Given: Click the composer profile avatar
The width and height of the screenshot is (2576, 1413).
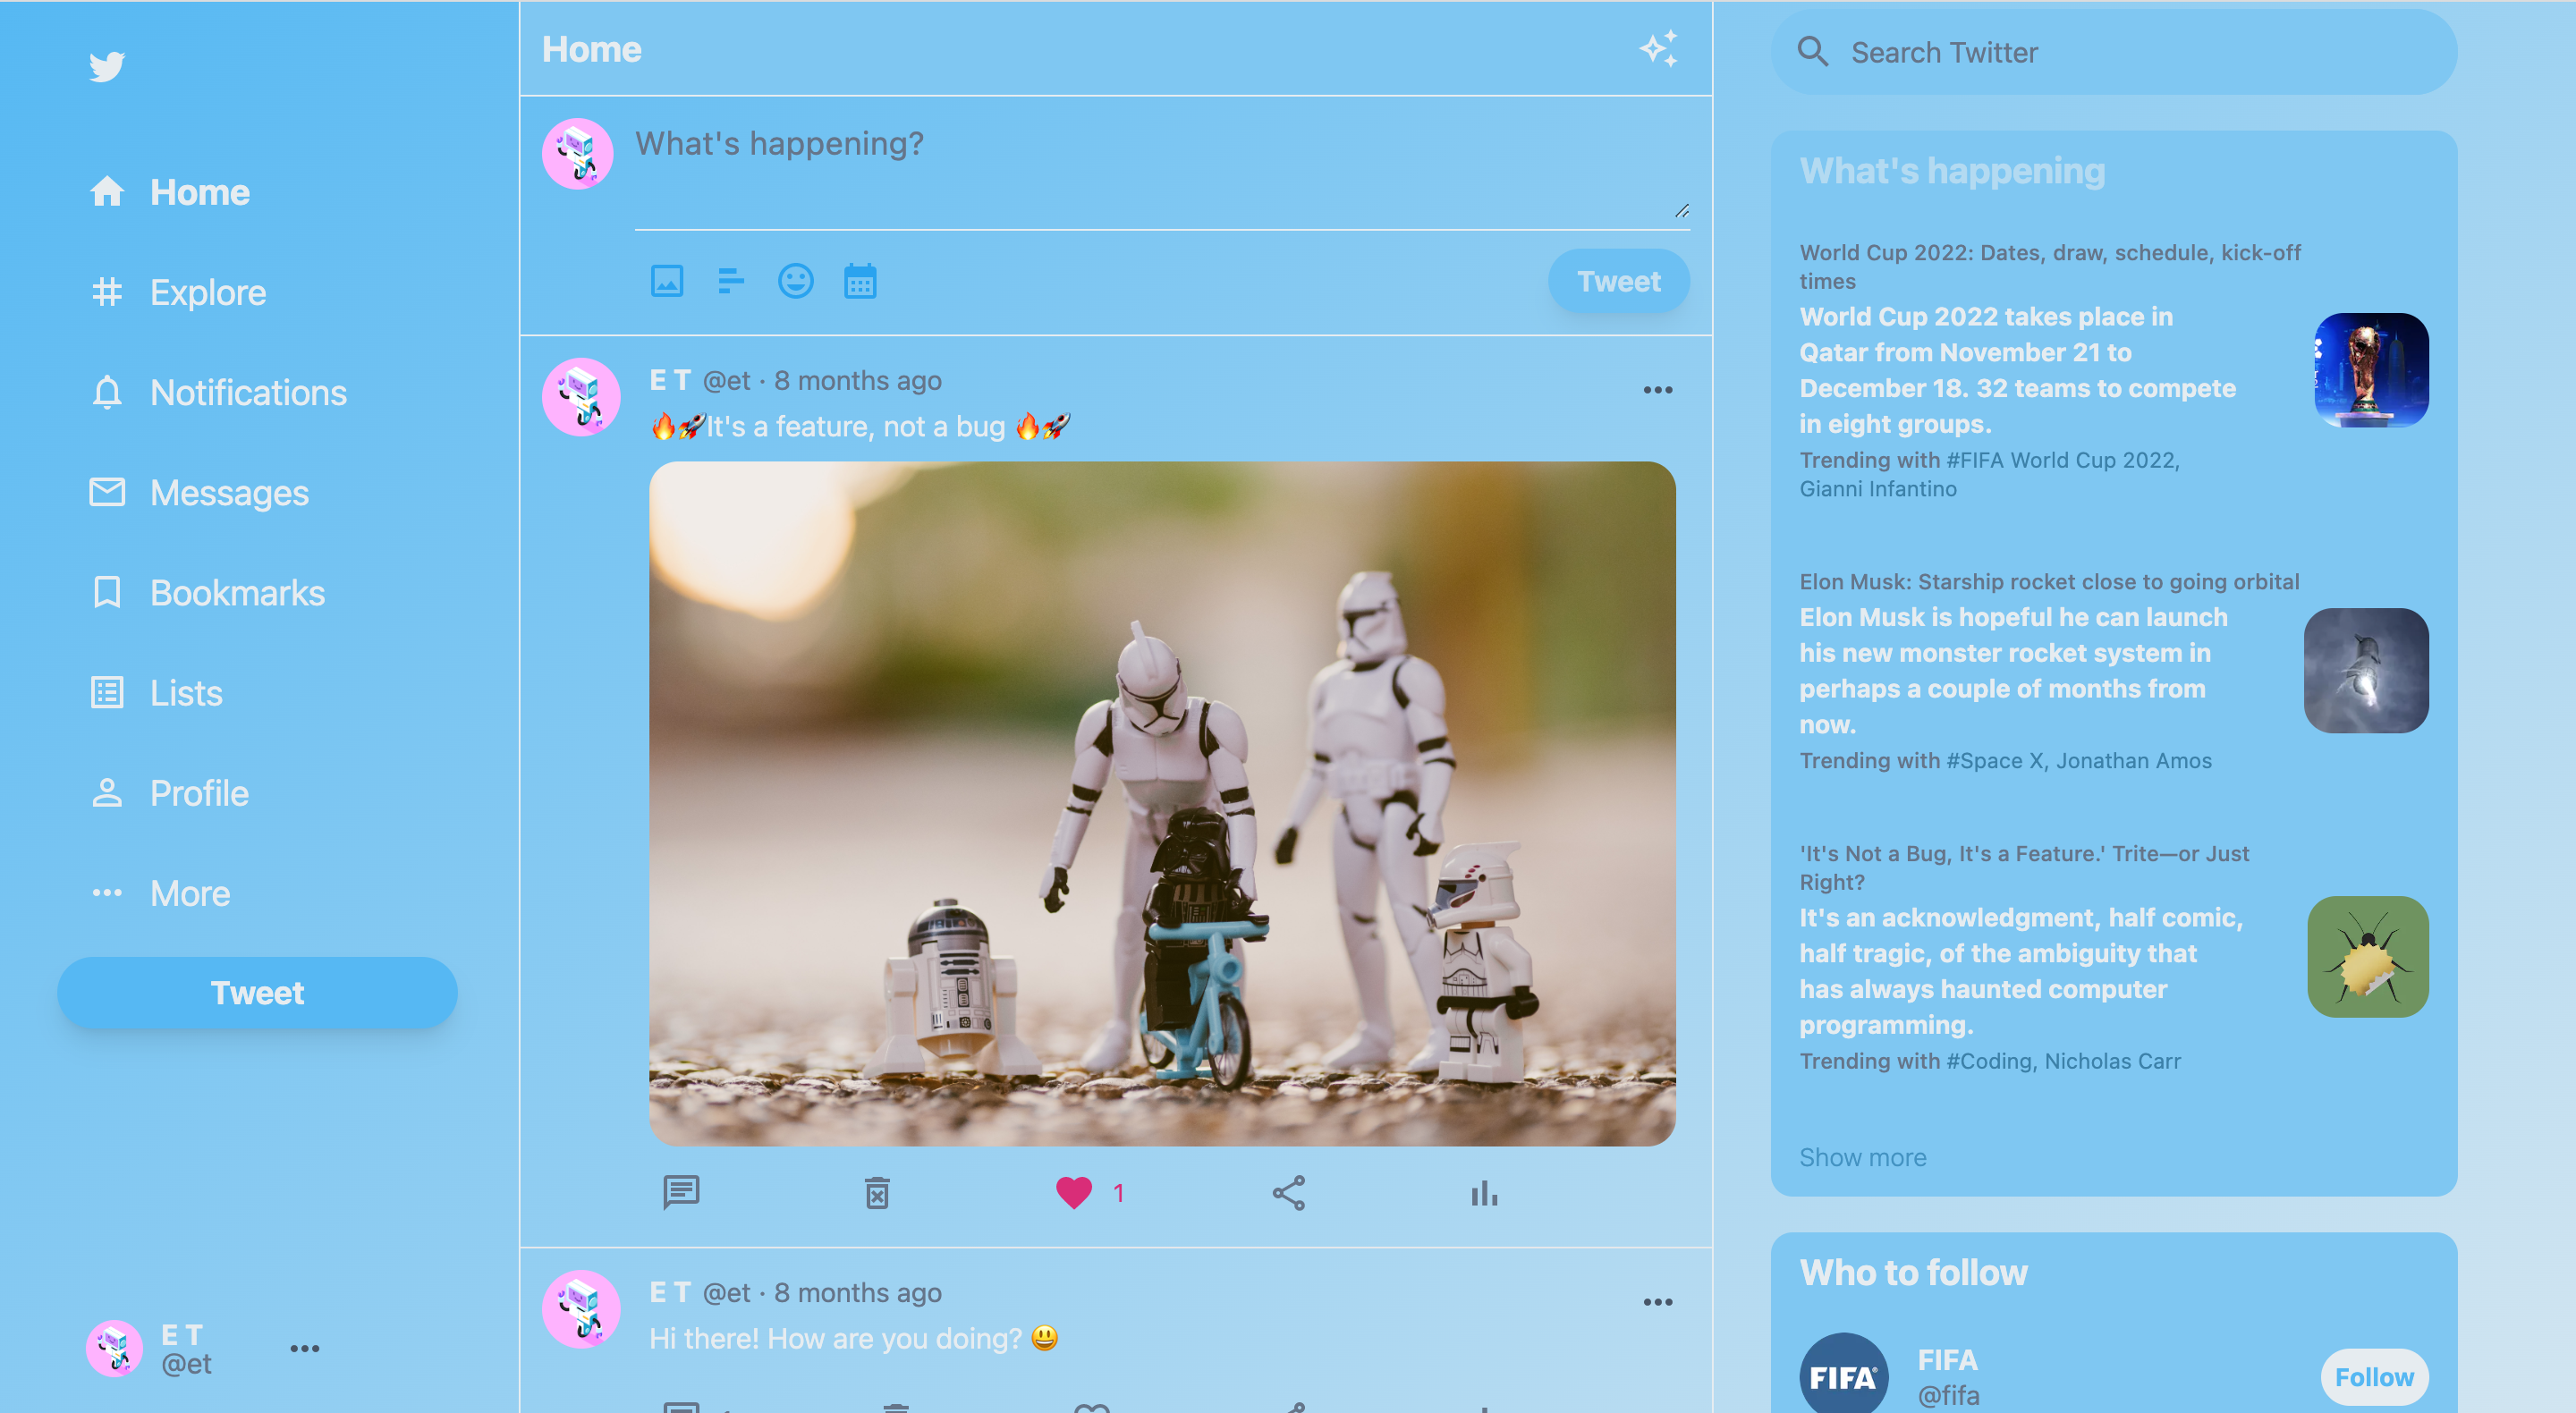Looking at the screenshot, I should tap(577, 154).
